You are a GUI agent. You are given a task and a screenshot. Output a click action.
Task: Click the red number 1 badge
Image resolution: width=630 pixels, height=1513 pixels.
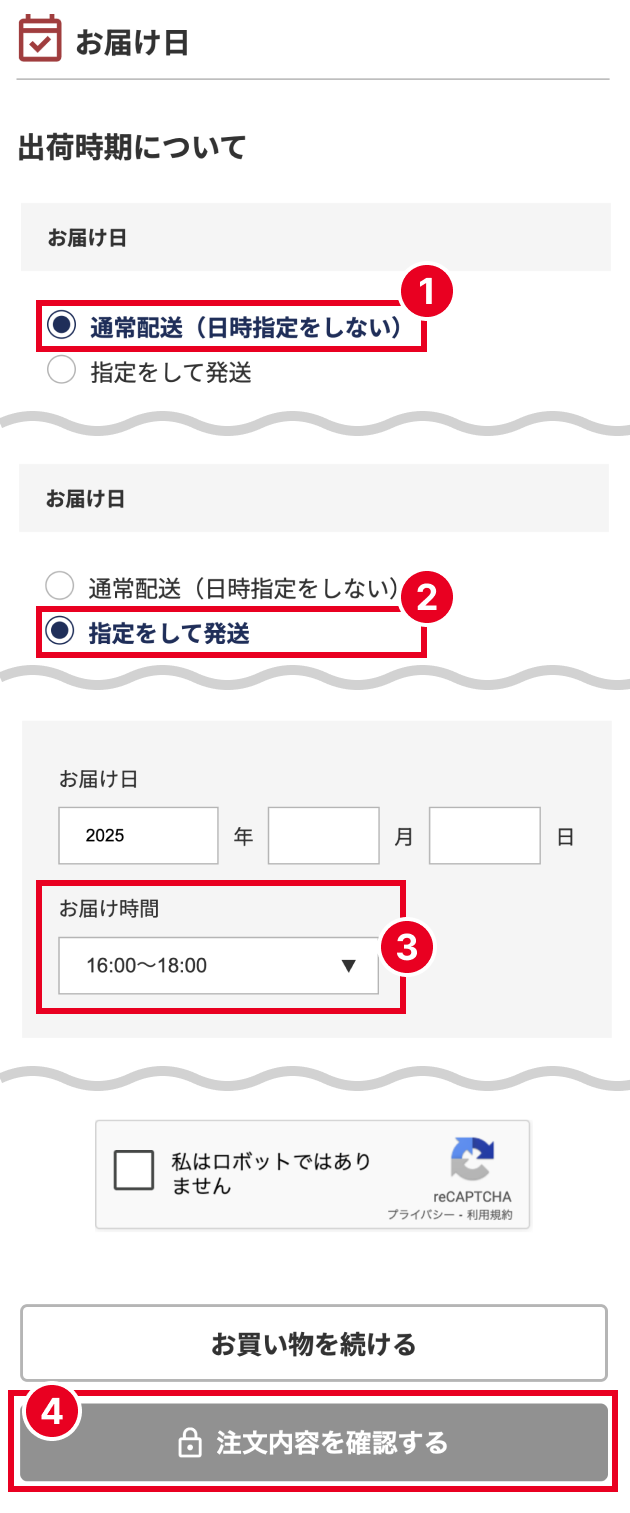pyautogui.click(x=427, y=292)
